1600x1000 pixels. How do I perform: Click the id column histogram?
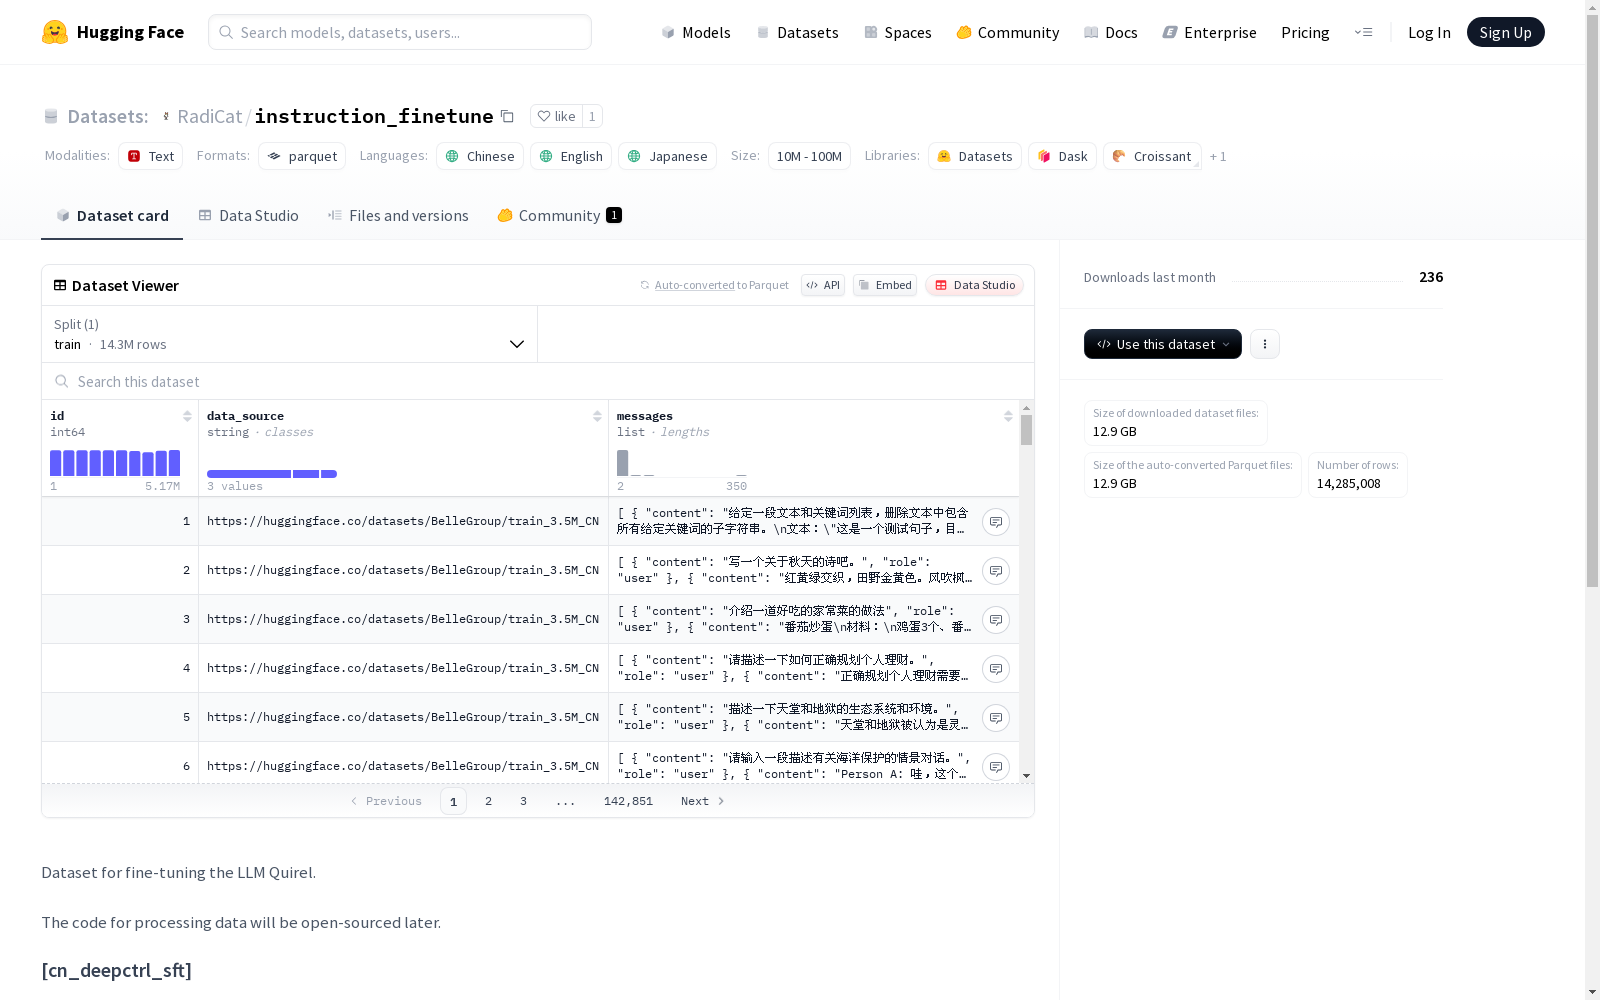pos(115,463)
